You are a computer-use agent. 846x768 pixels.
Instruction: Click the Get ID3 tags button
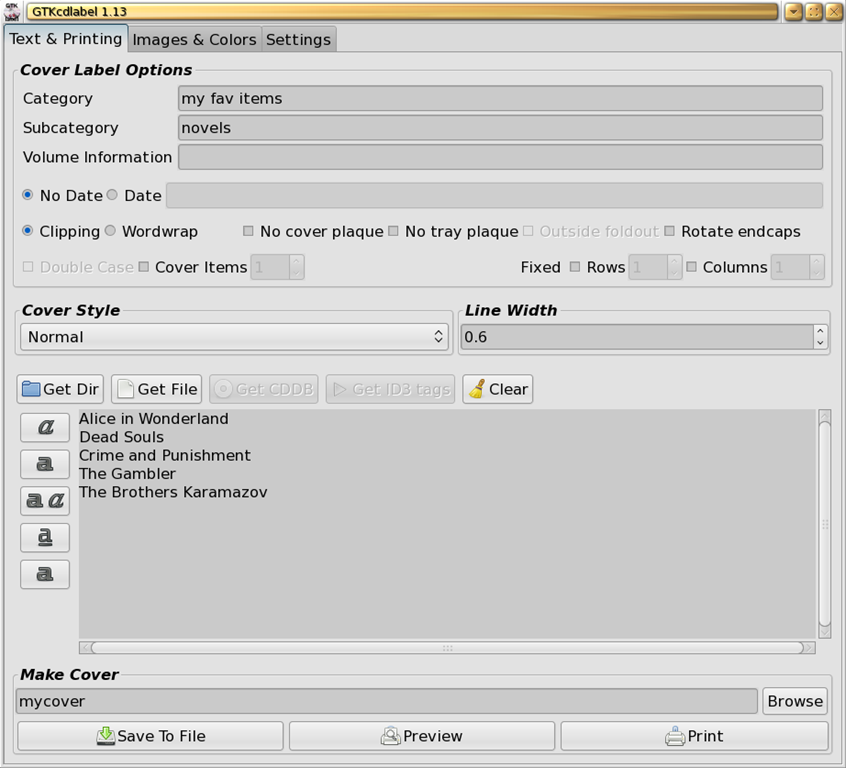[391, 389]
